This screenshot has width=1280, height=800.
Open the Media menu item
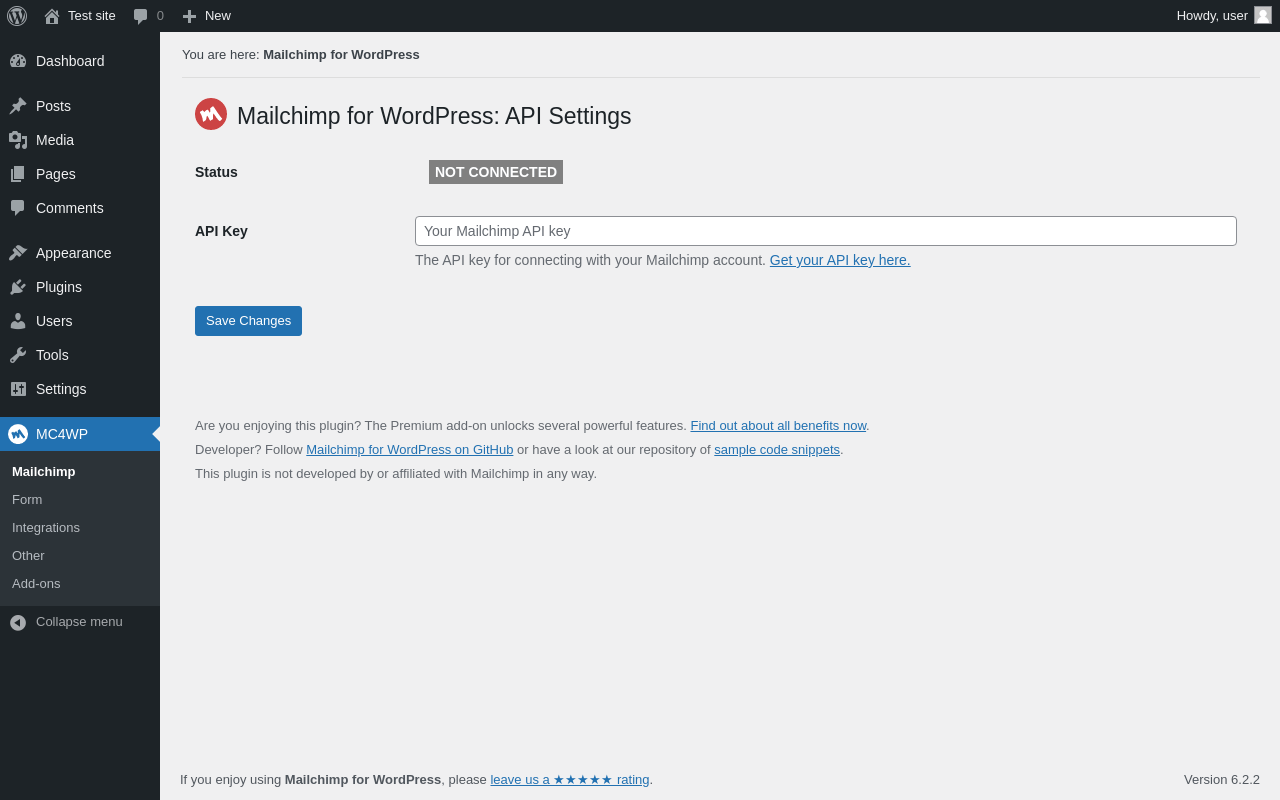point(55,140)
